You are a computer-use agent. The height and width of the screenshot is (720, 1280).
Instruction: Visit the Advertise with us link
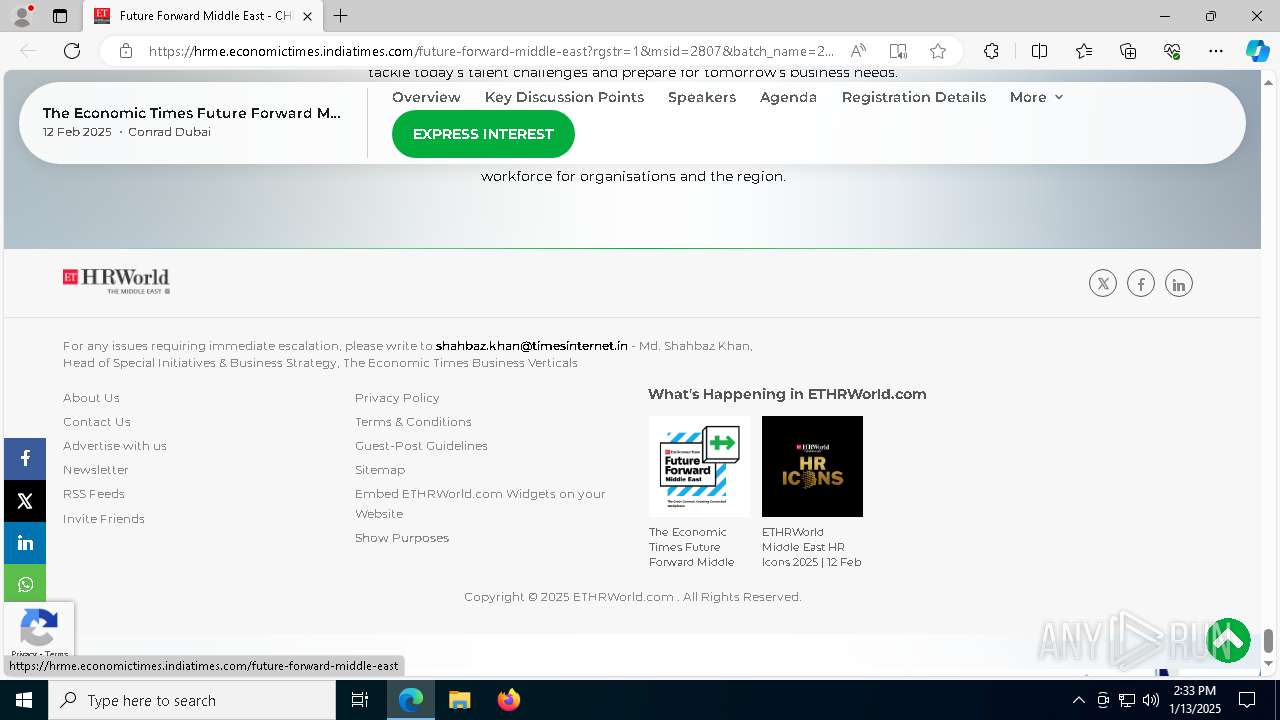(x=115, y=446)
